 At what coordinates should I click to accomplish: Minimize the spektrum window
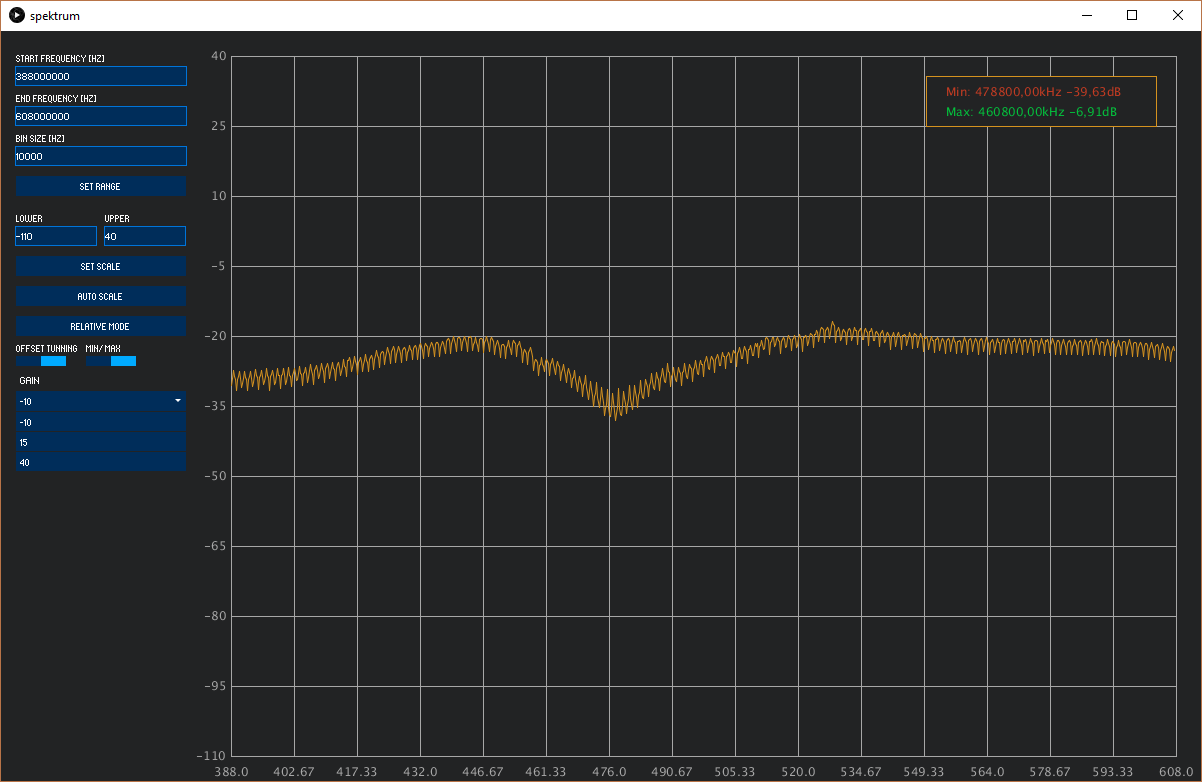[1087, 15]
